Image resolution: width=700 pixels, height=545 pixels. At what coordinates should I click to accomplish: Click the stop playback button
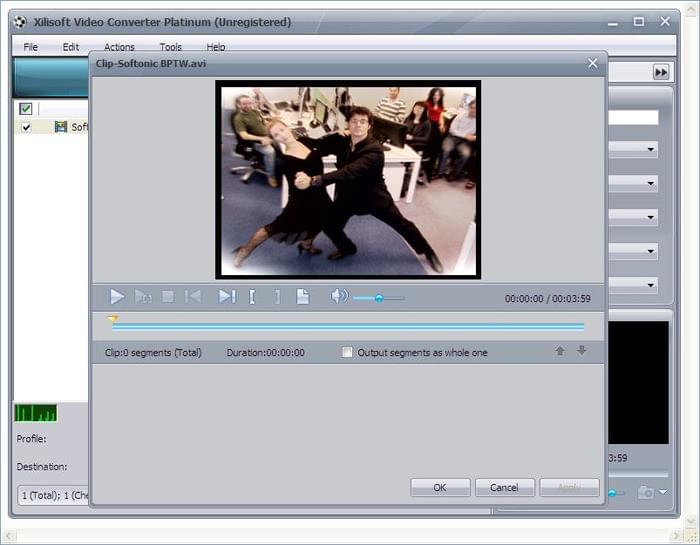168,296
